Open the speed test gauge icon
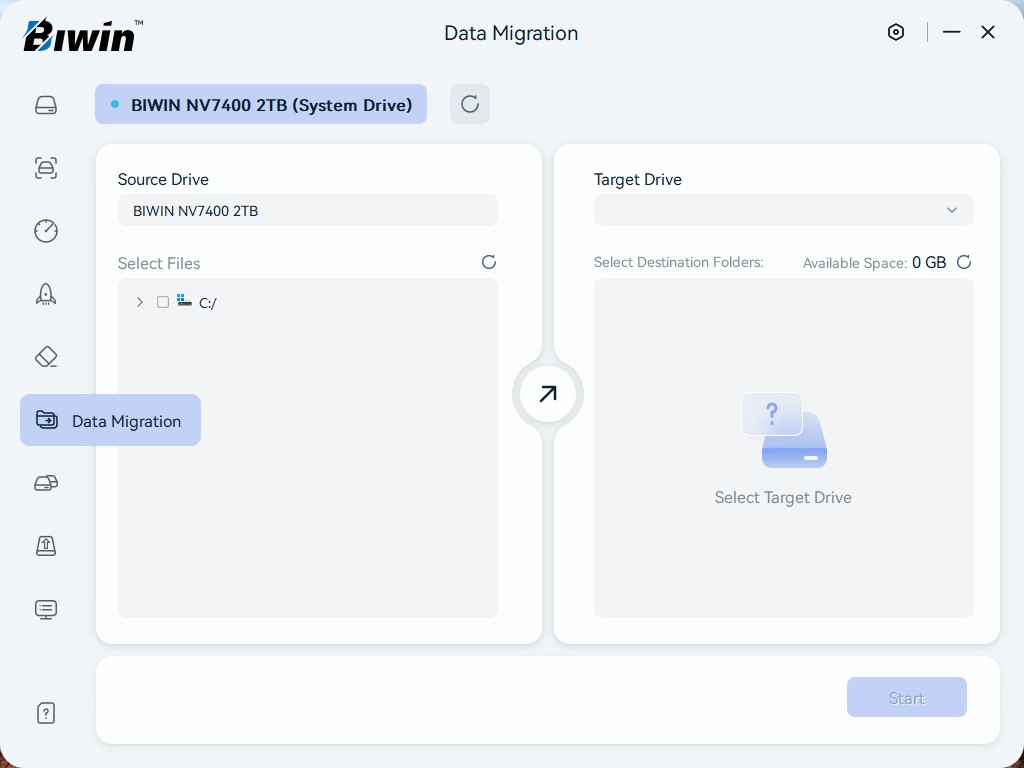Image resolution: width=1024 pixels, height=768 pixels. 46,231
